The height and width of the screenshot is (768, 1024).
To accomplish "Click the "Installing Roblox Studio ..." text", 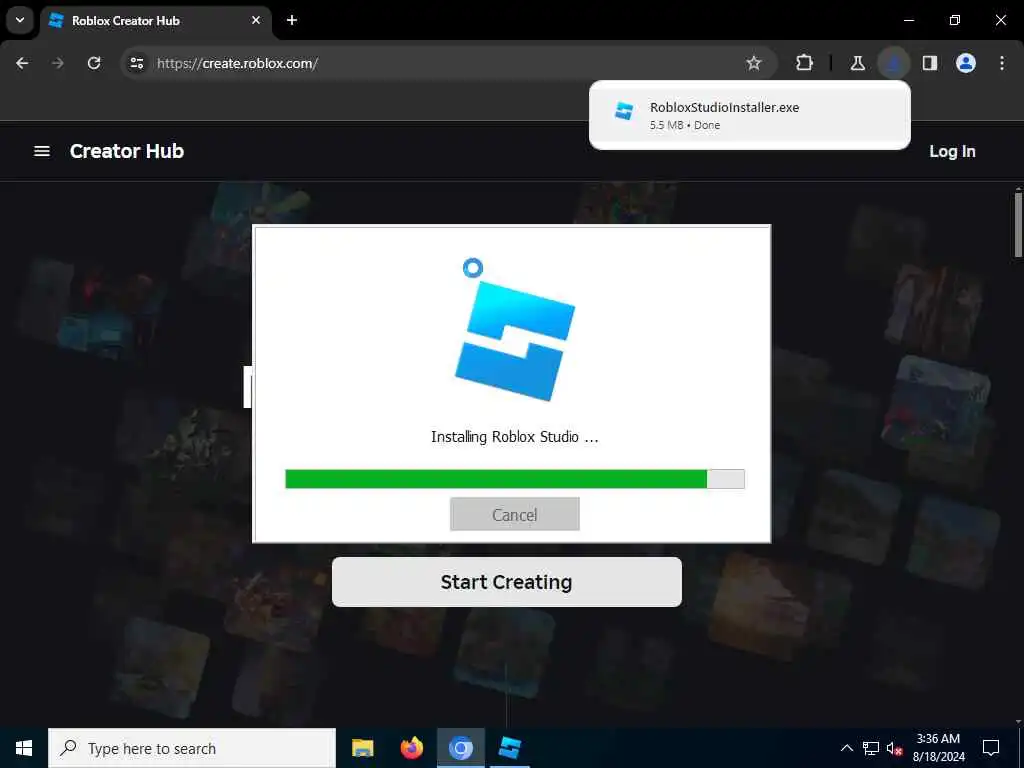I will (515, 437).
